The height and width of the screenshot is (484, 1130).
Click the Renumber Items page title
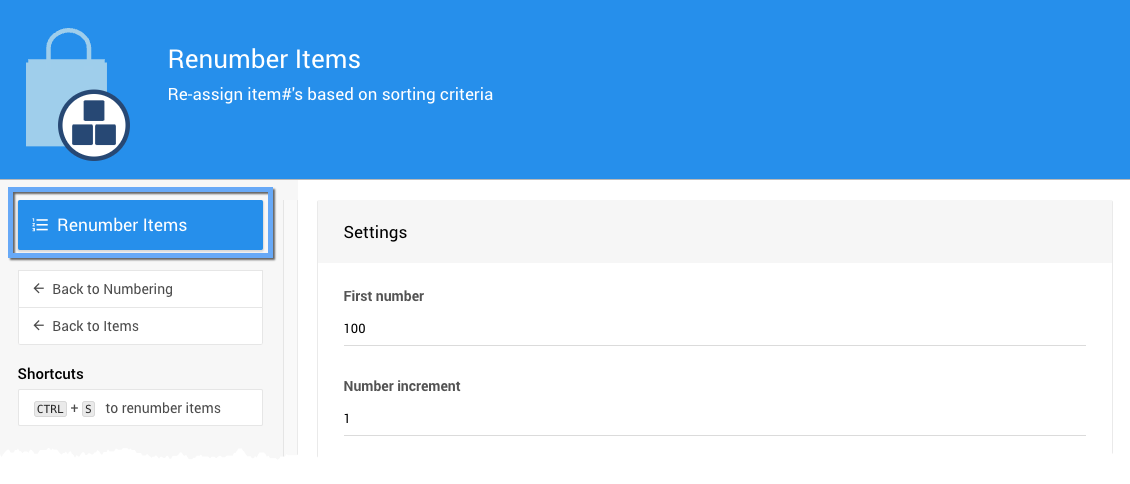click(x=264, y=59)
